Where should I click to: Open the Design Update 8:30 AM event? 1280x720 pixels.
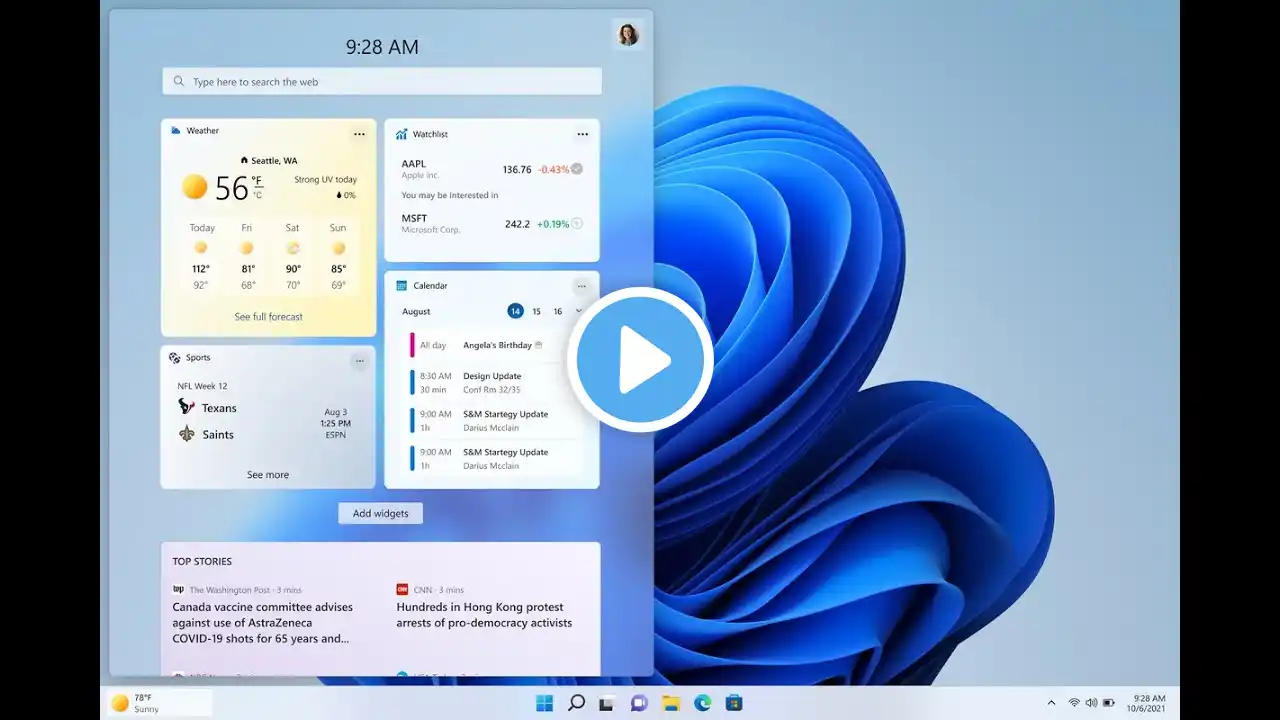(x=494, y=383)
